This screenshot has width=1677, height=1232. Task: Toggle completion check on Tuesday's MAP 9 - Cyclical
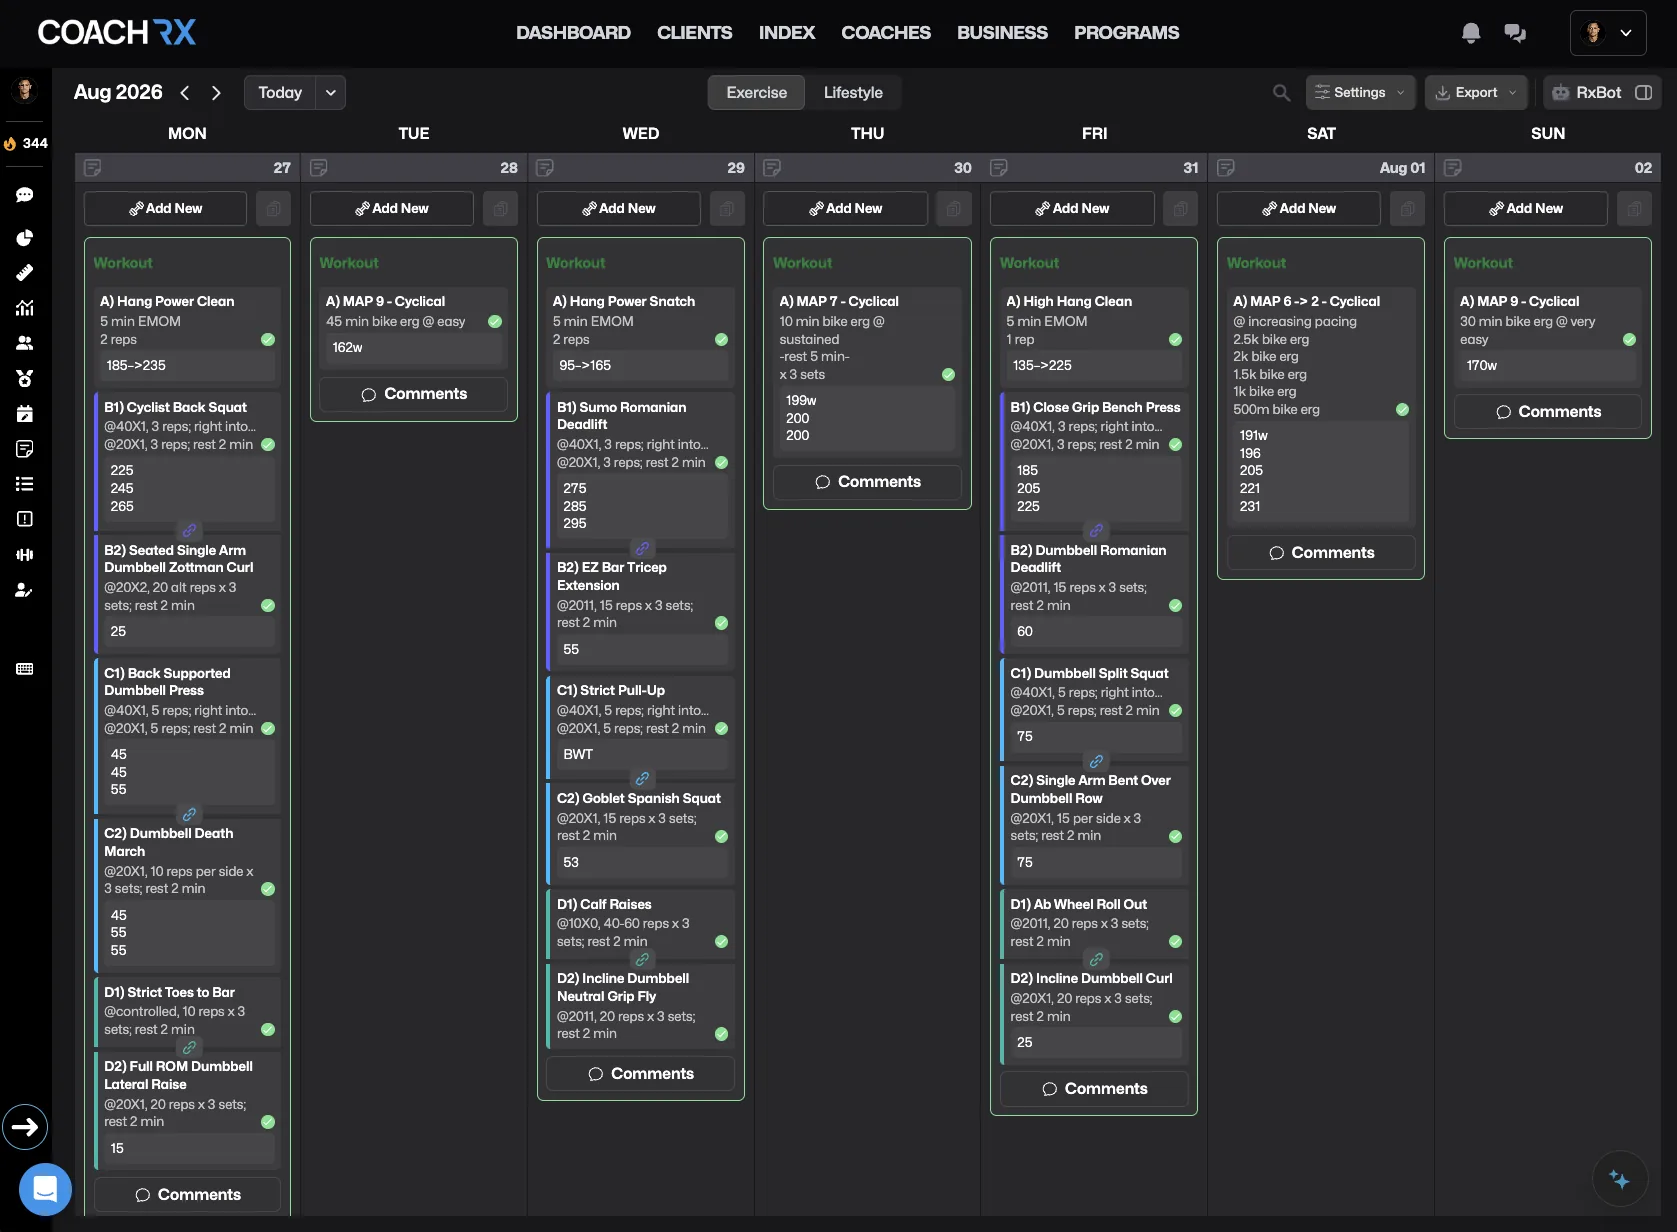pos(495,322)
